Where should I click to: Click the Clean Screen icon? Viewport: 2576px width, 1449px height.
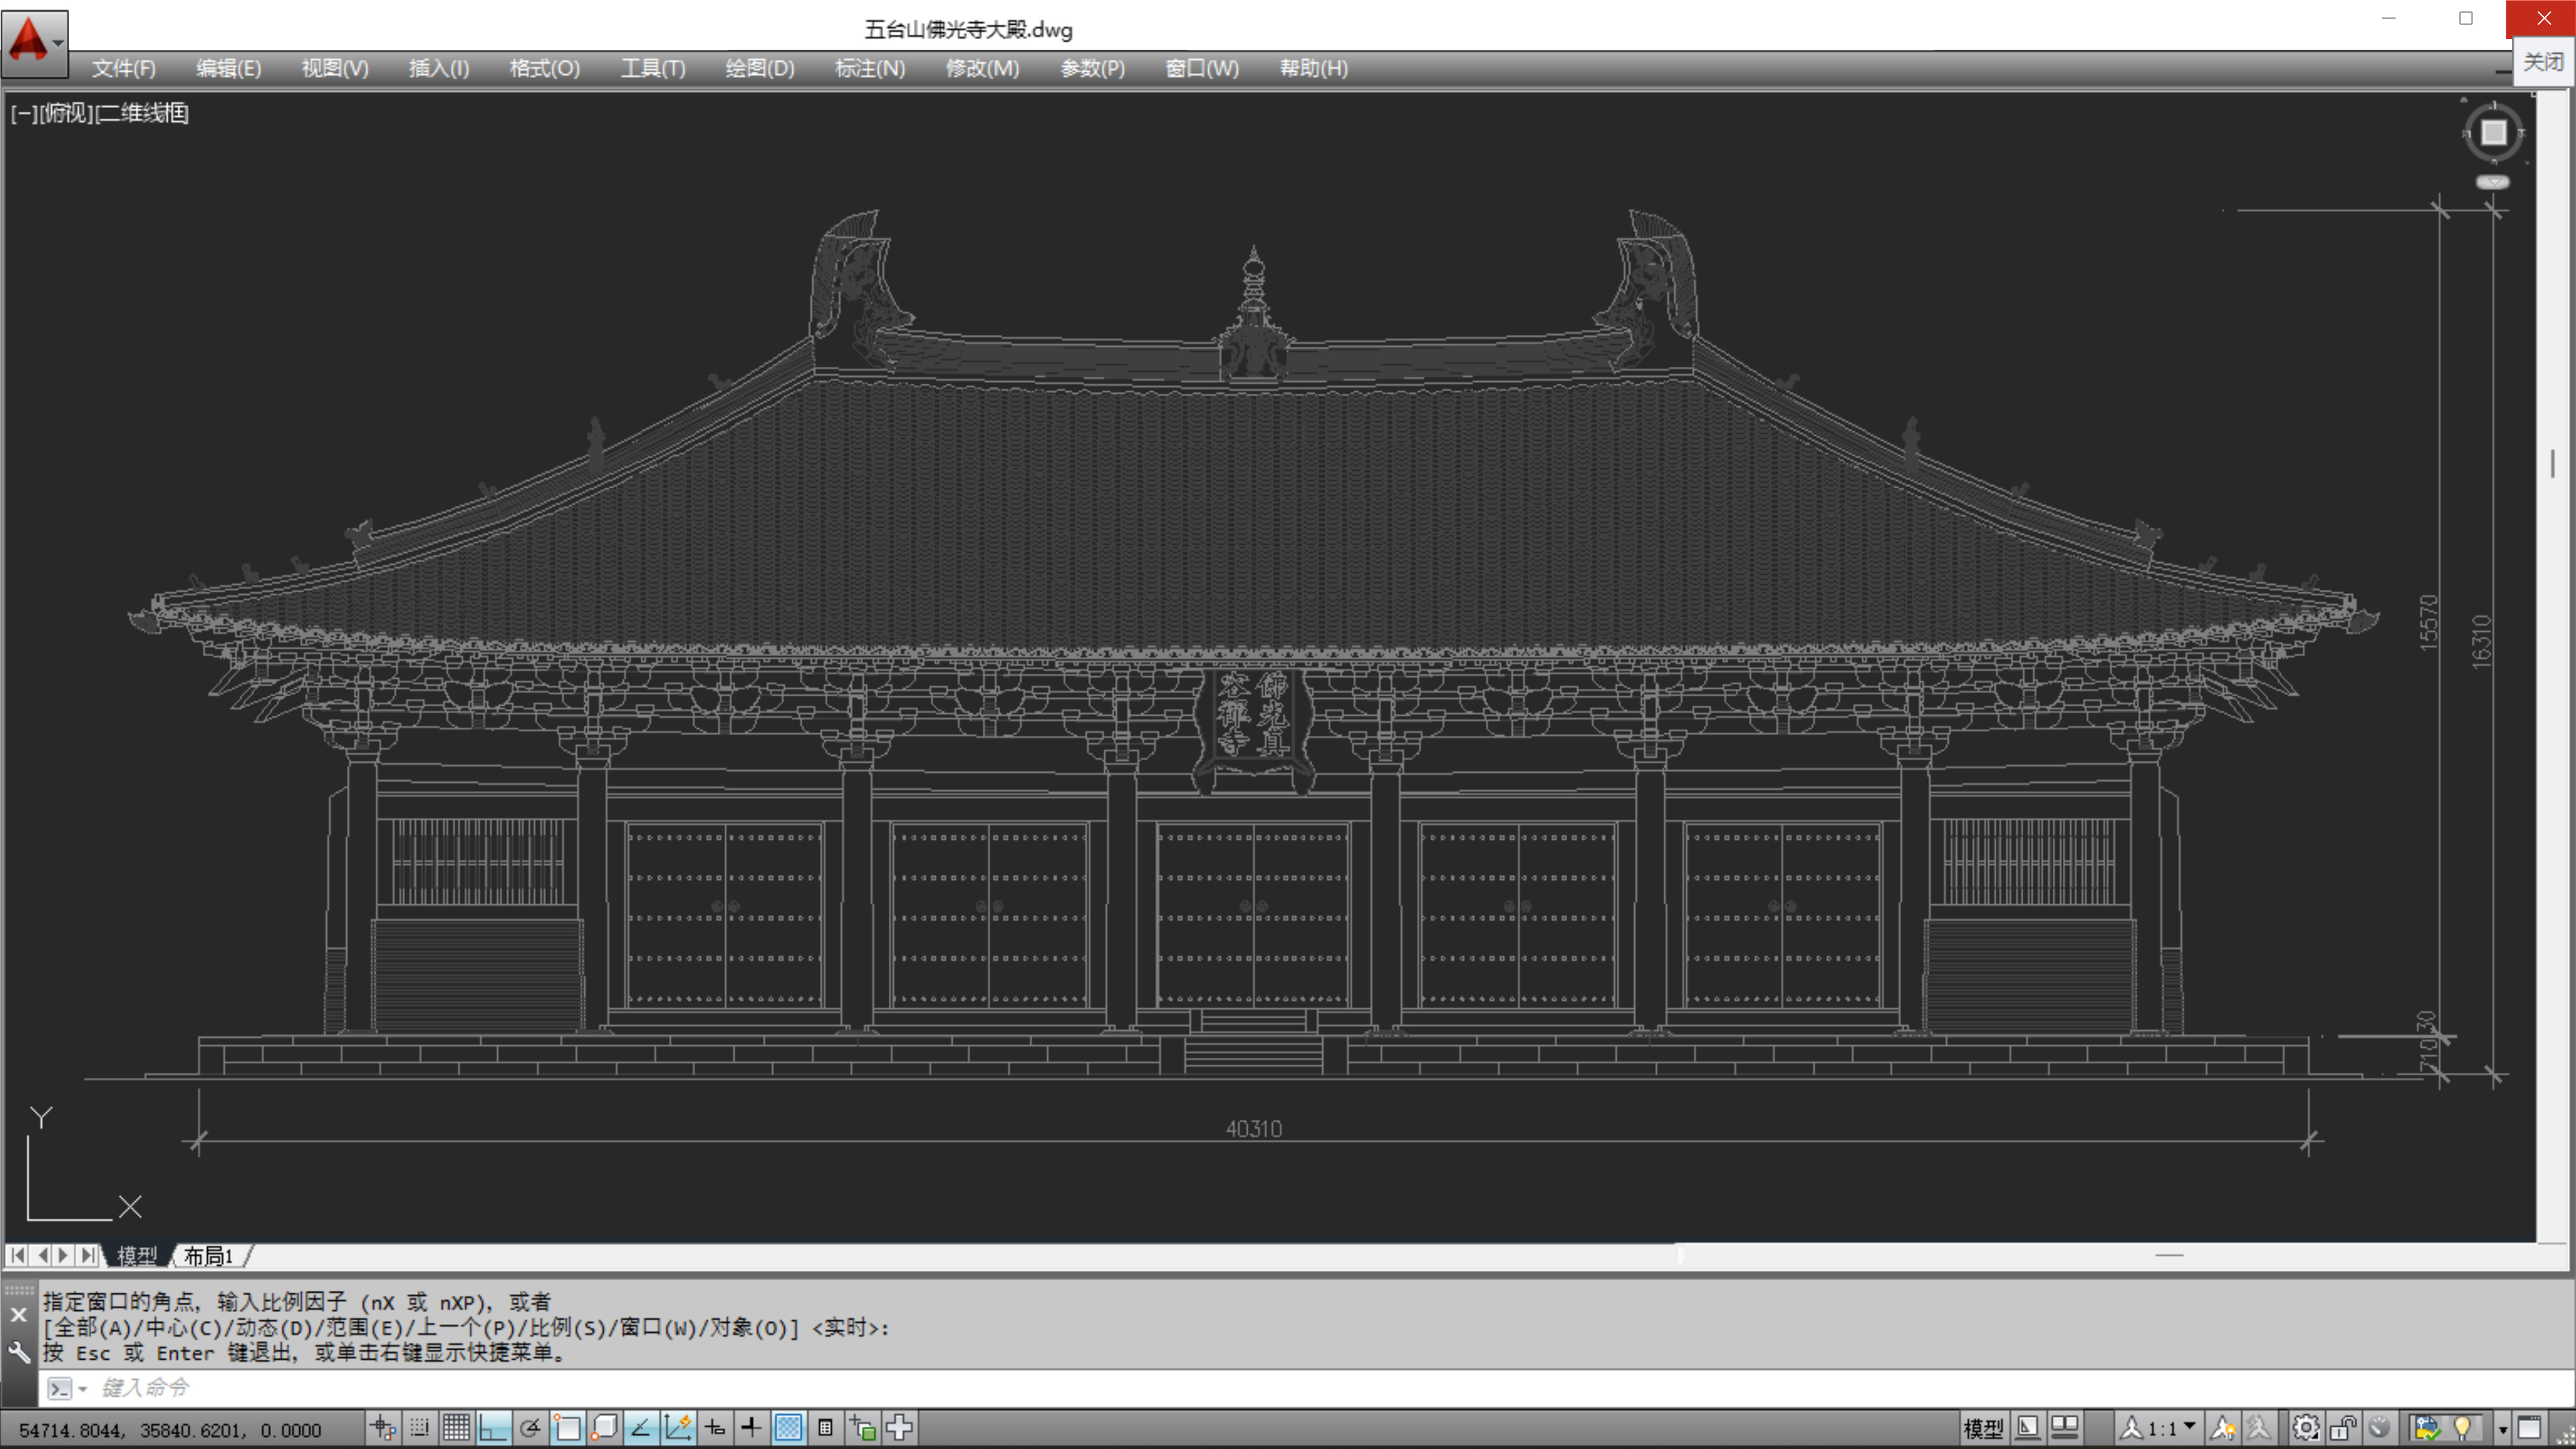[x=2529, y=1427]
